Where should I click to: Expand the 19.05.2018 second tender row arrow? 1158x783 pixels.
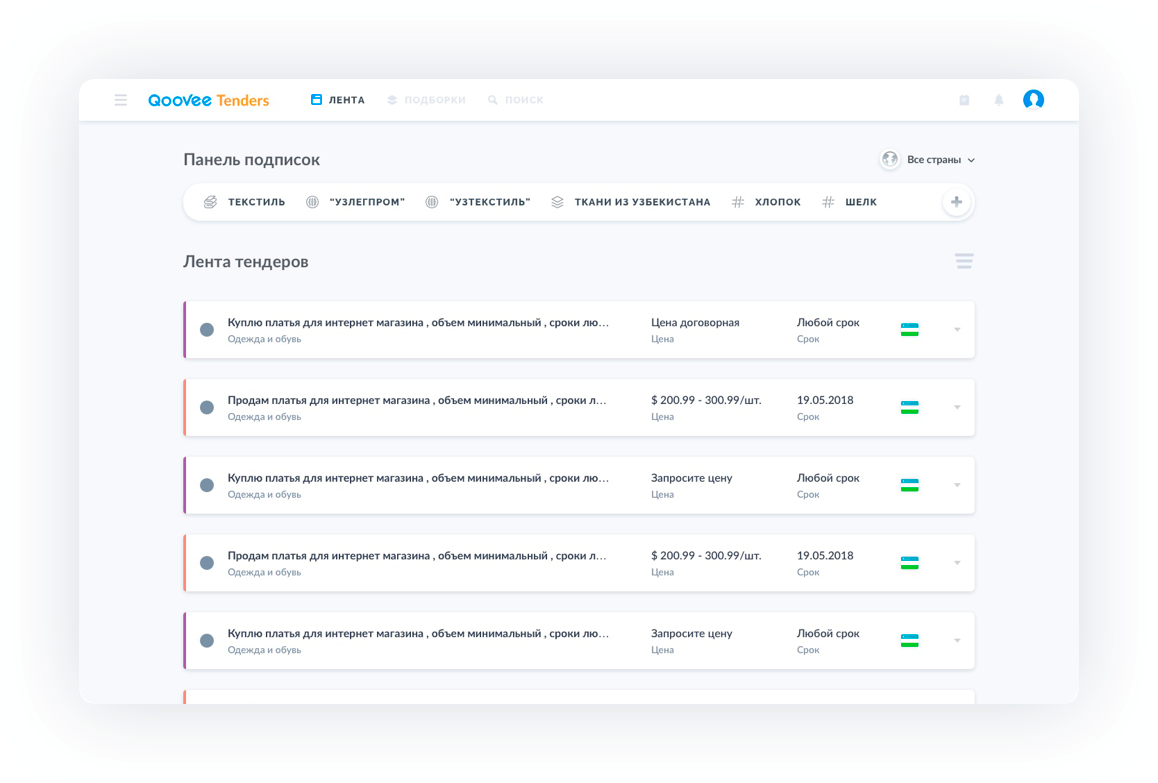[957, 407]
